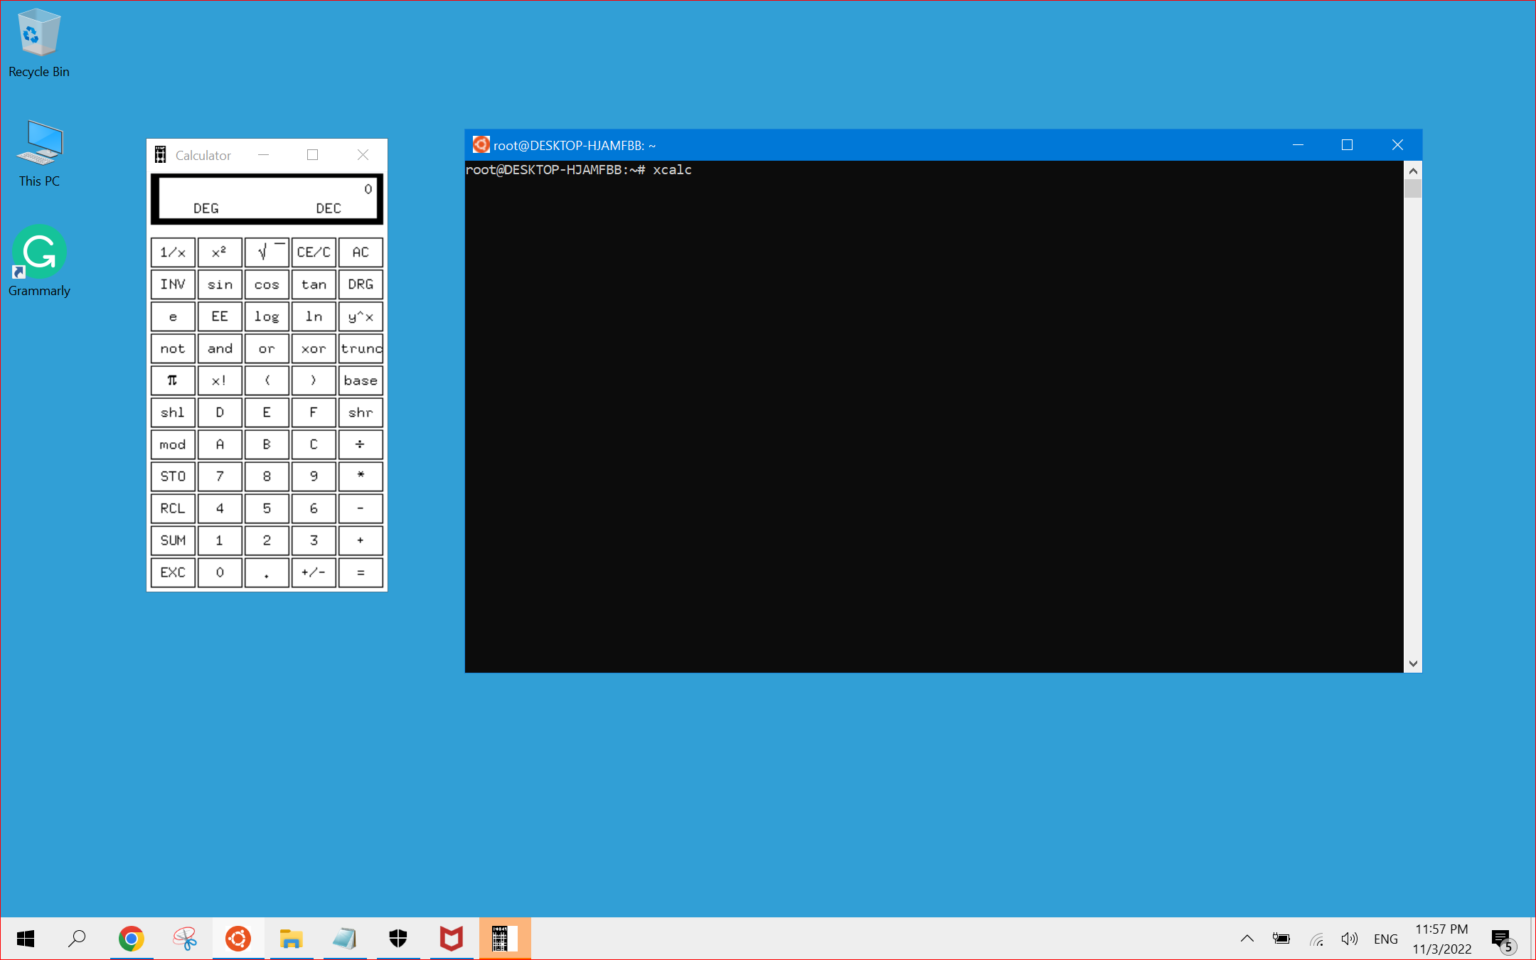Open File Explorer from the taskbar

291,938
